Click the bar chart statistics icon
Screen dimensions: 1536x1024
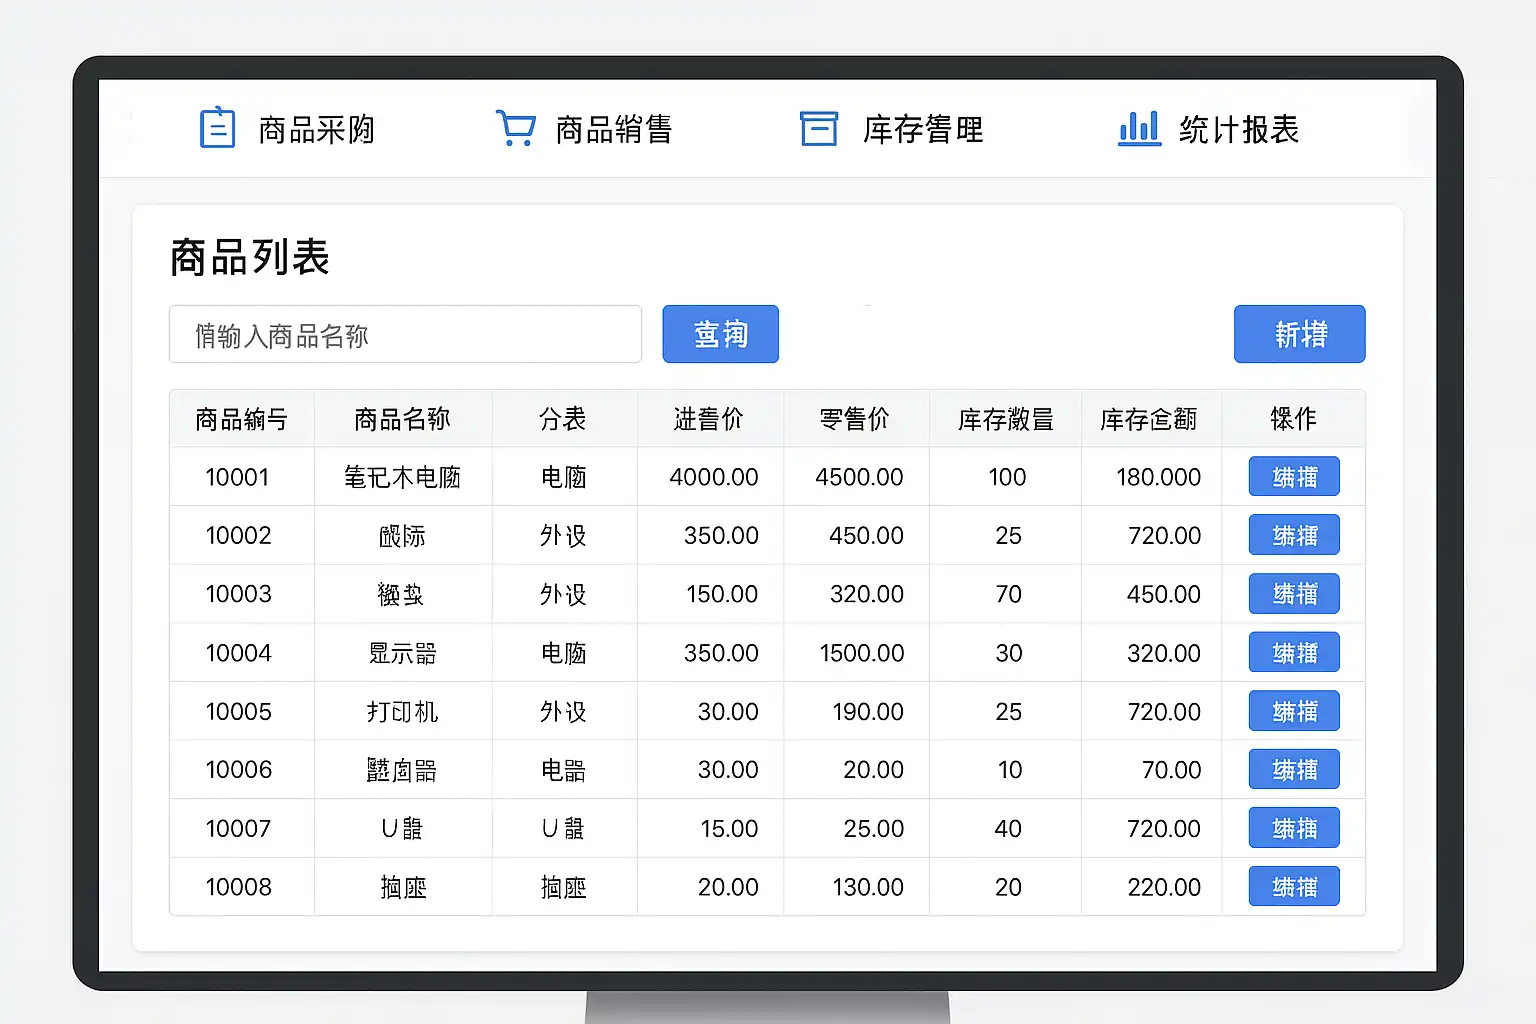1139,128
